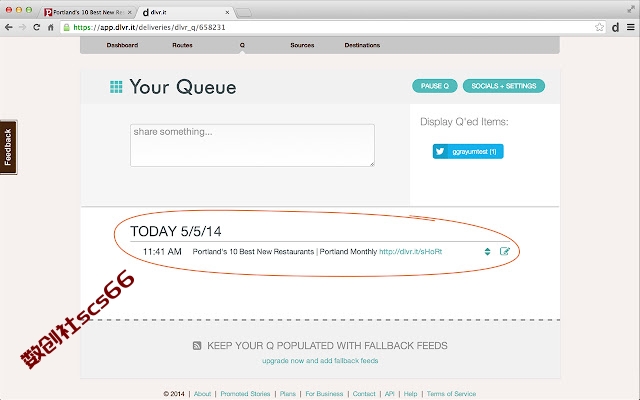640x400 pixels.
Task: Click the 11:41 AM scheduled time
Action: 162,251
